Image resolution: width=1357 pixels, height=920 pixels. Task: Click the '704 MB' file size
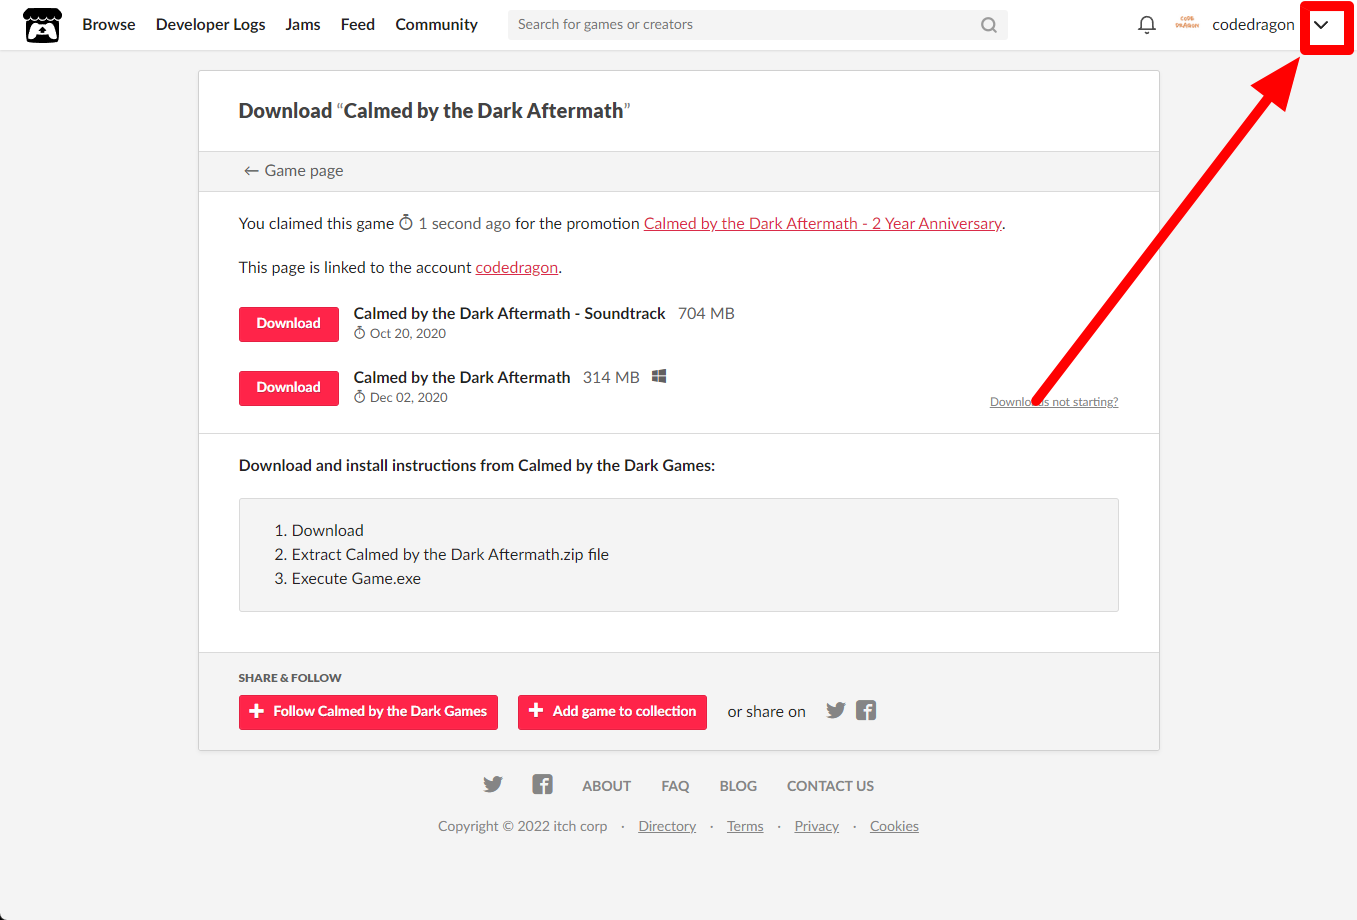click(706, 313)
